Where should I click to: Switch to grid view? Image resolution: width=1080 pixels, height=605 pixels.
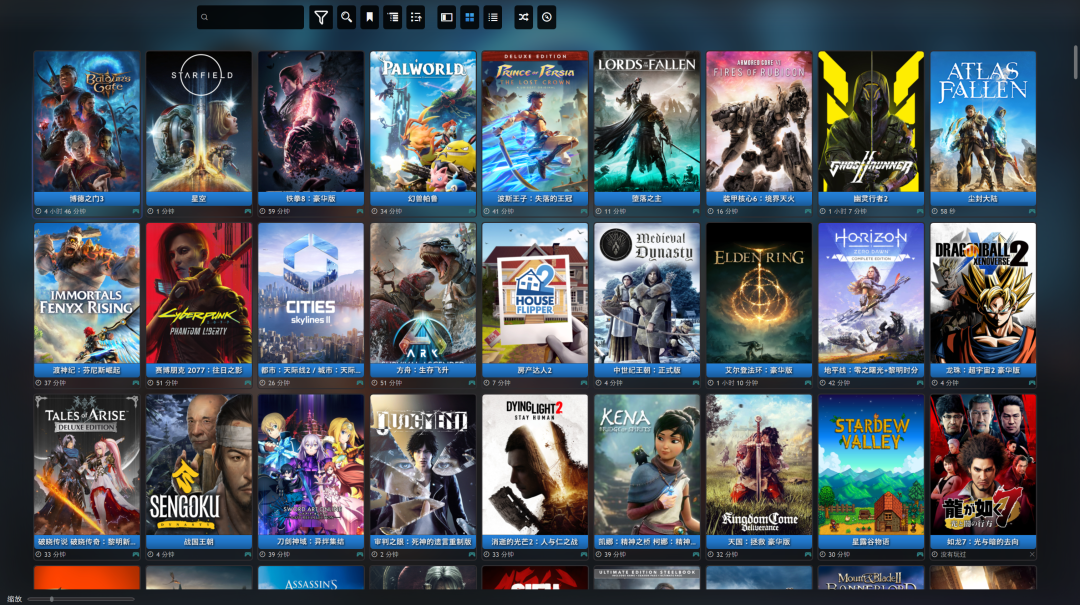coord(470,17)
